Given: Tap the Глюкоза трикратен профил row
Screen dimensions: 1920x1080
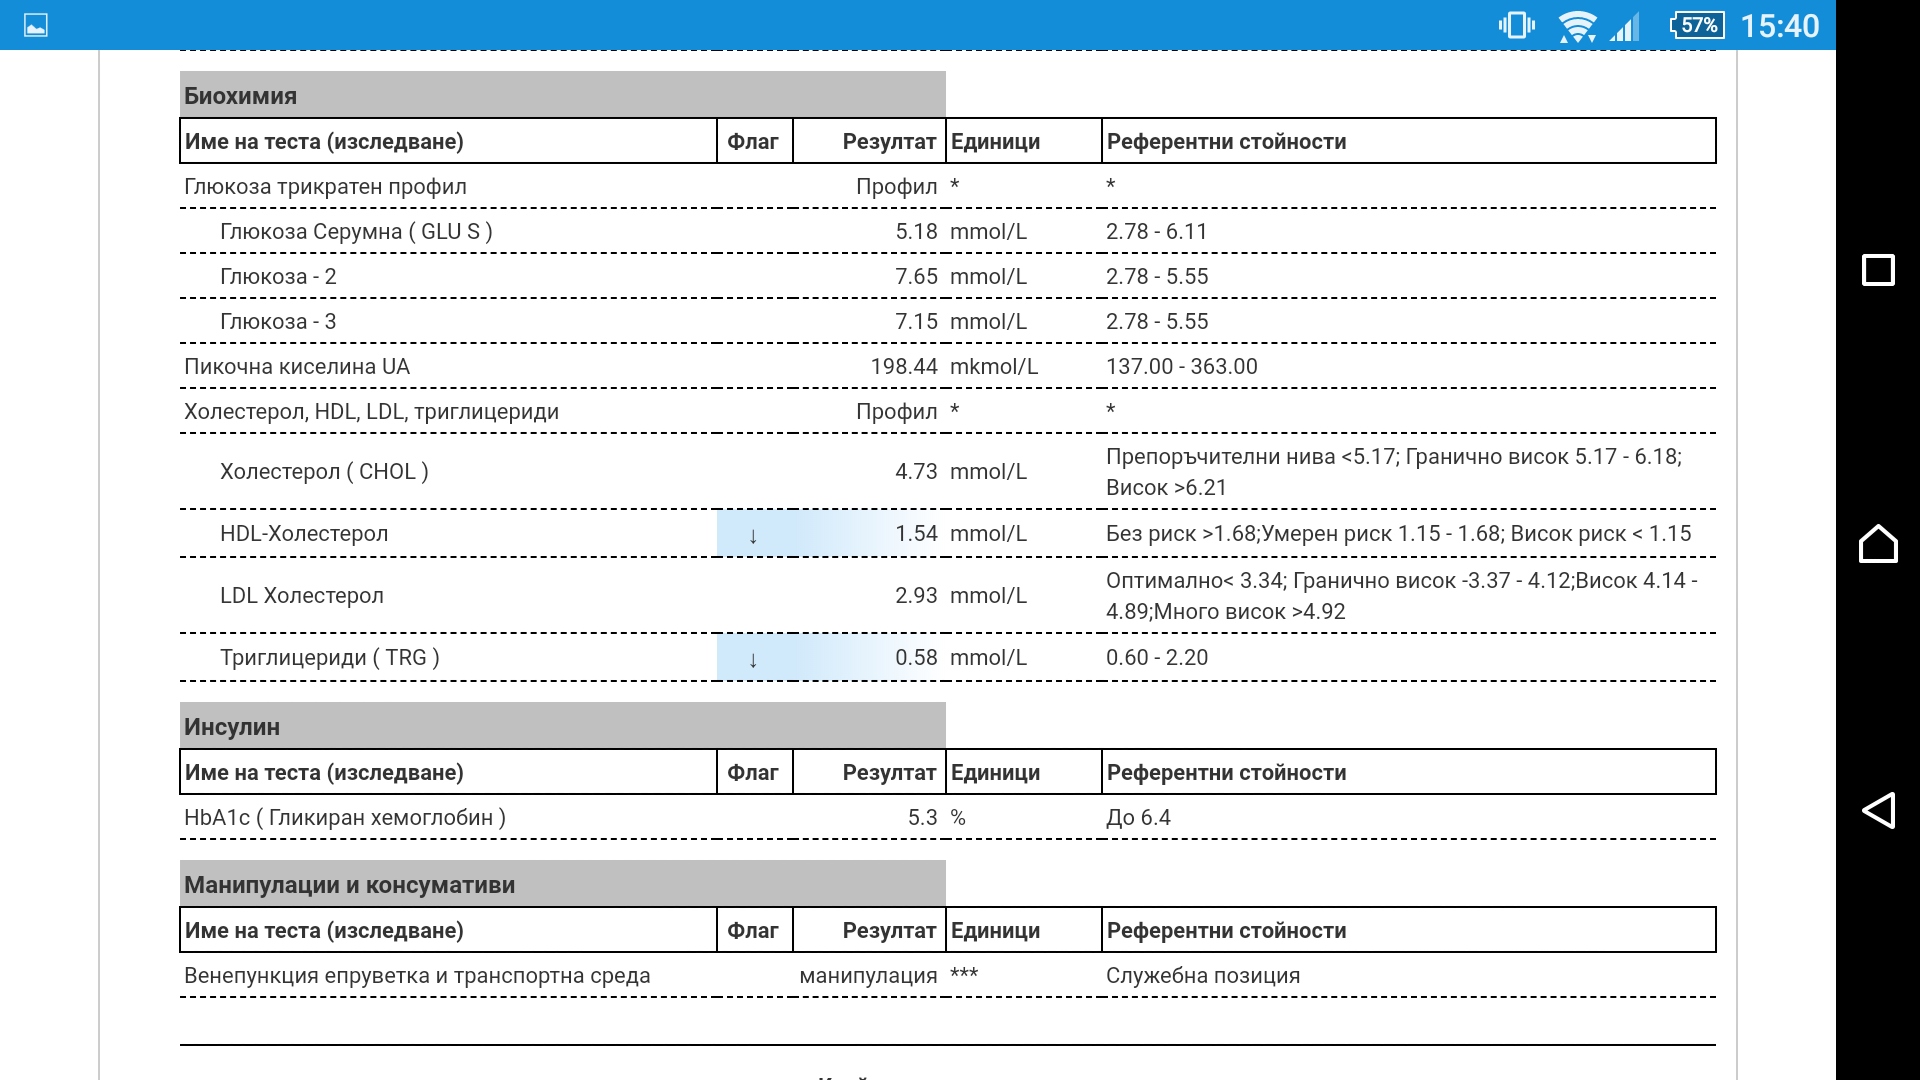Looking at the screenshot, I should 325,187.
